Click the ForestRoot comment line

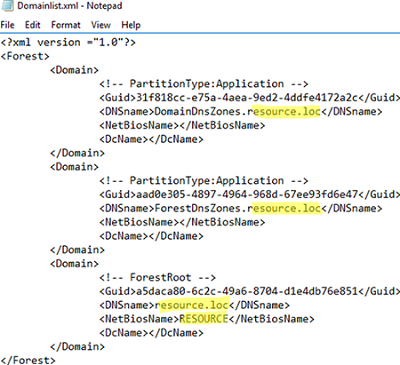pos(157,277)
